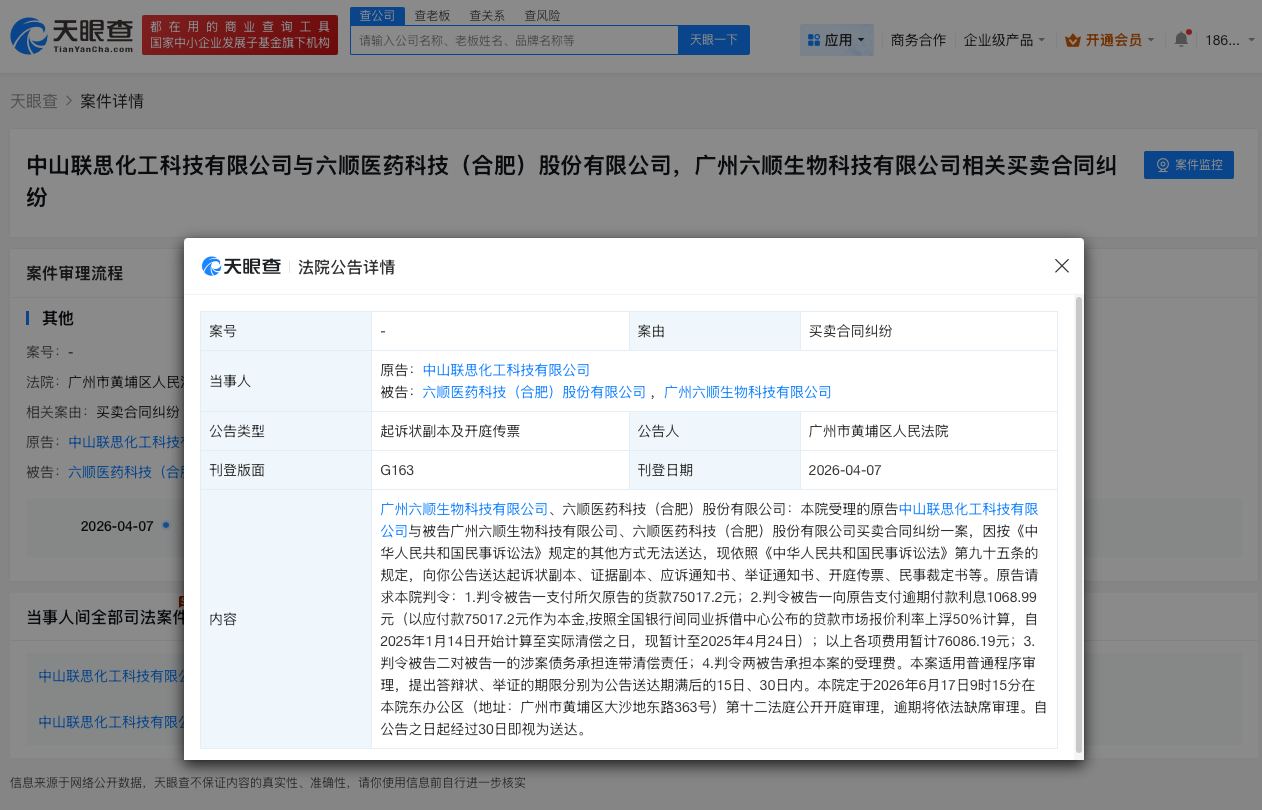Switch to the 查关系 tab
Viewport: 1262px width, 810px height.
coord(487,15)
